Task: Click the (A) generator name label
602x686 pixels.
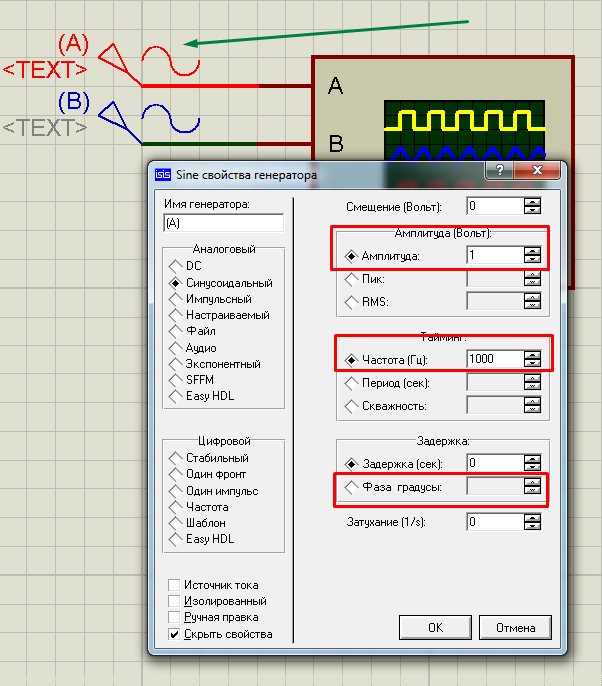Action: point(74,44)
